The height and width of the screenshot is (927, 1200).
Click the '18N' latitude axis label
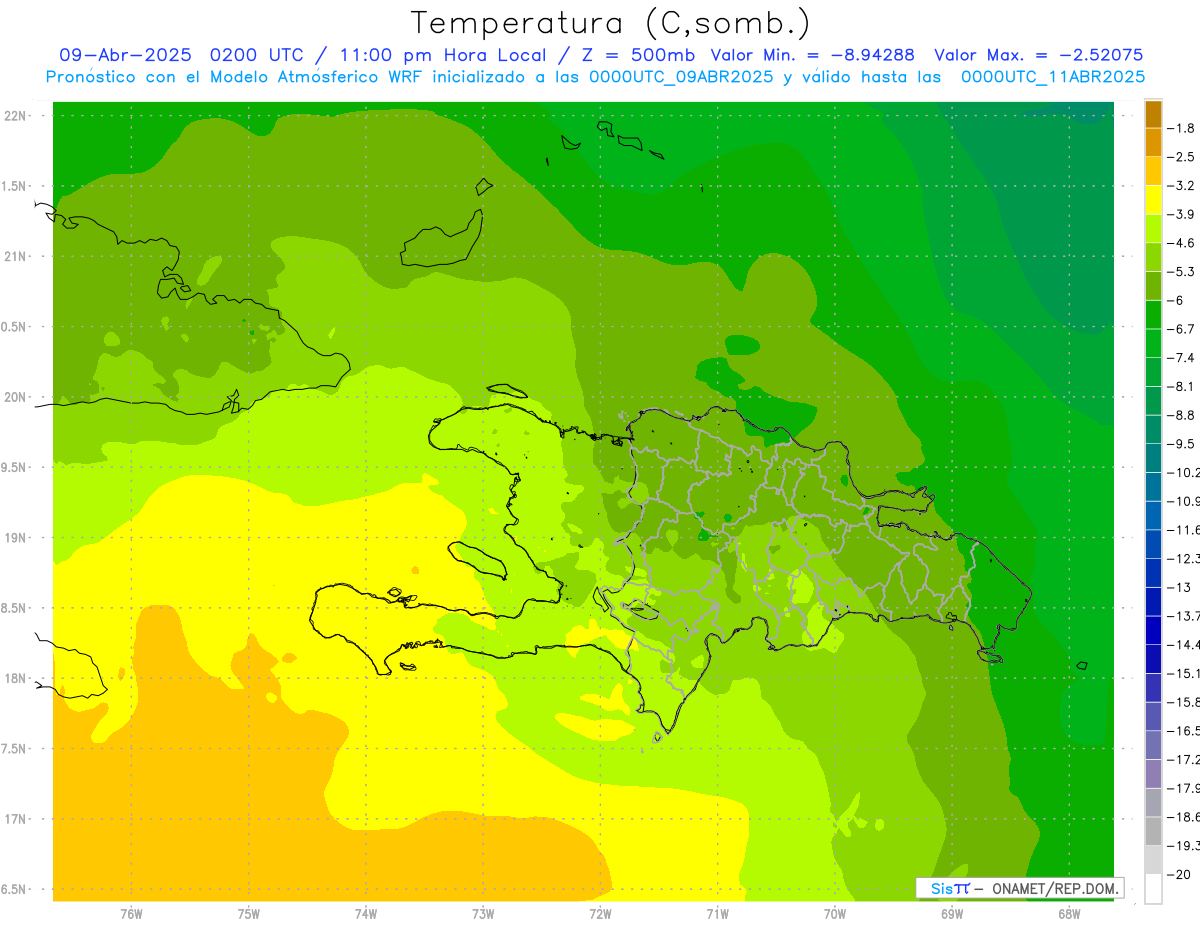(x=14, y=679)
